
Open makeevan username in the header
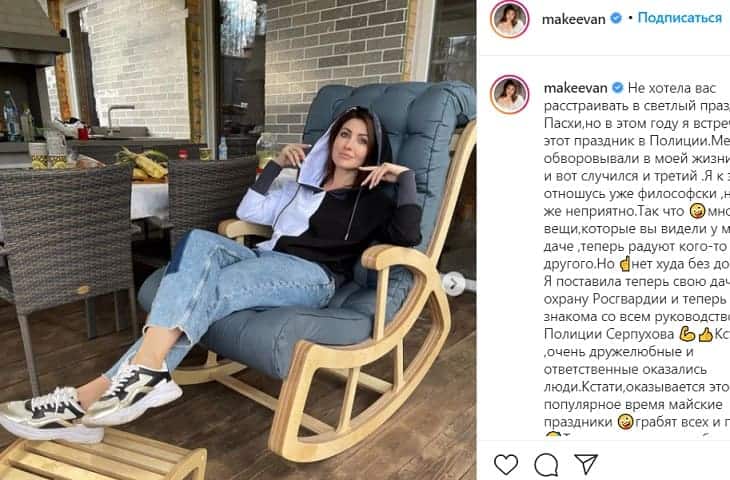point(574,19)
